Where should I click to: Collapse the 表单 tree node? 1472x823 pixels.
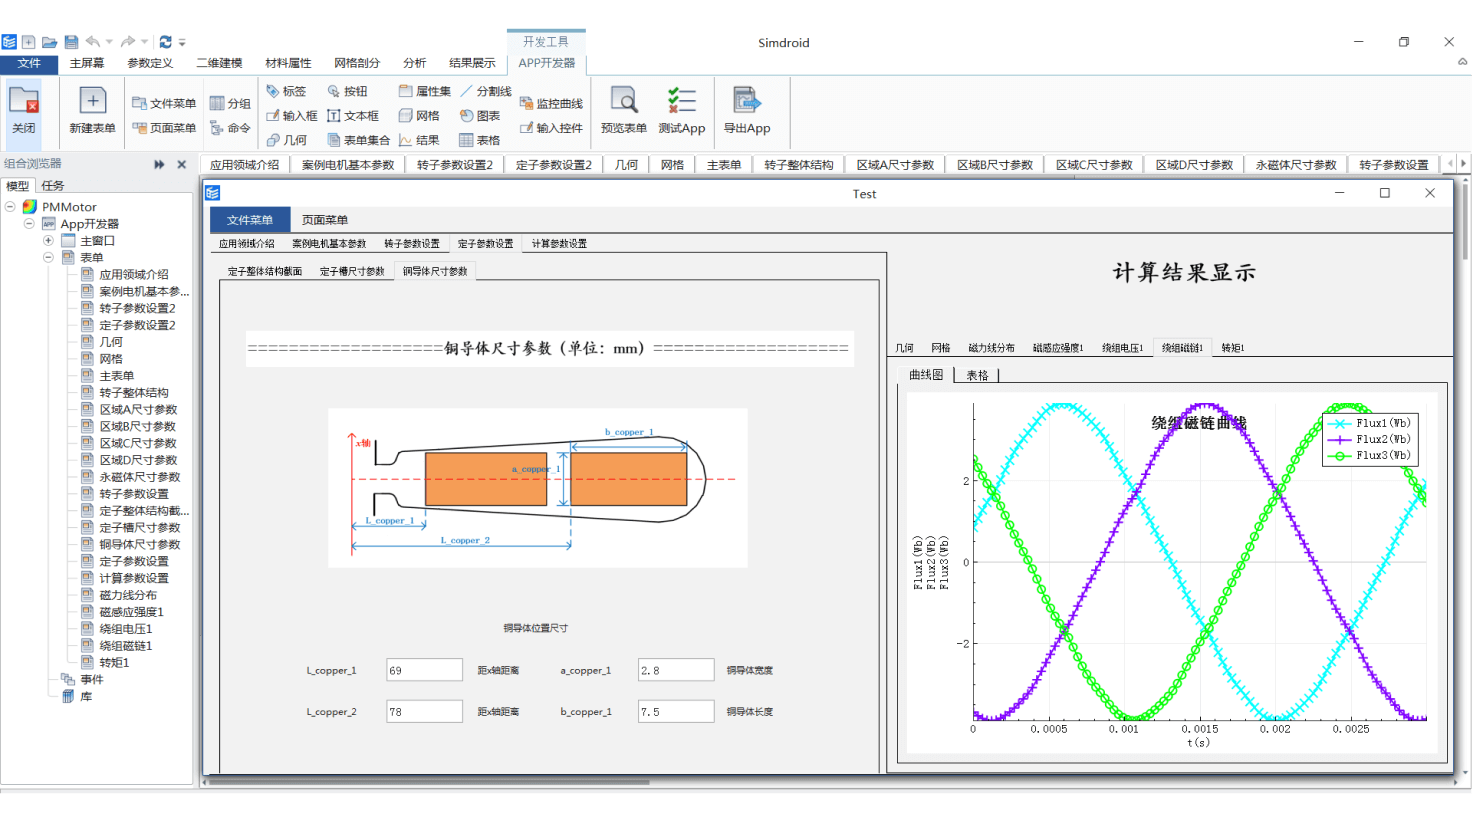tap(48, 257)
